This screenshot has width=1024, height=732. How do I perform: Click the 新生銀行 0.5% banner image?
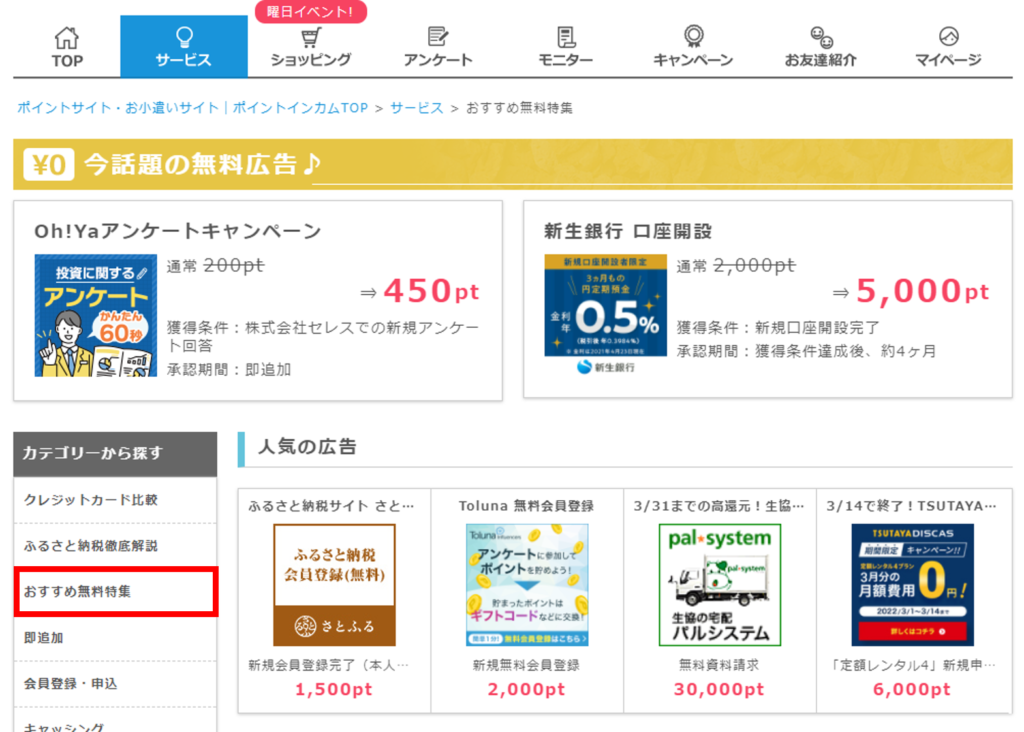605,314
